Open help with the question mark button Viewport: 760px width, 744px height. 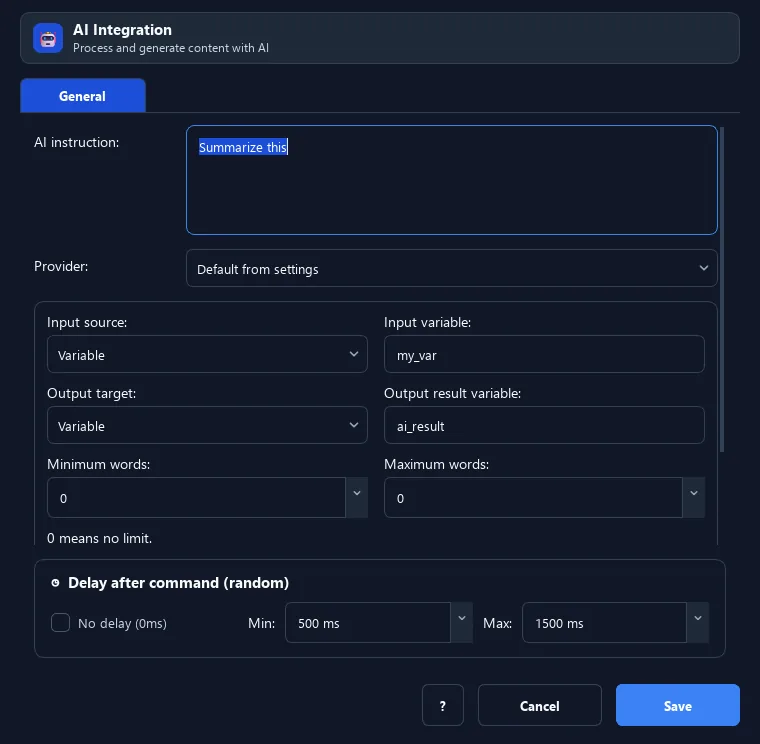point(443,705)
